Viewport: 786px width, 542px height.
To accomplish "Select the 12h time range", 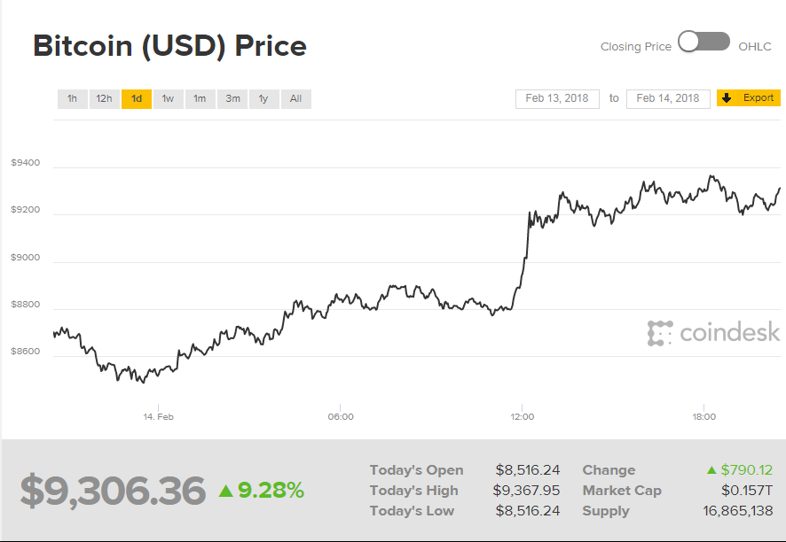I will 104,98.
